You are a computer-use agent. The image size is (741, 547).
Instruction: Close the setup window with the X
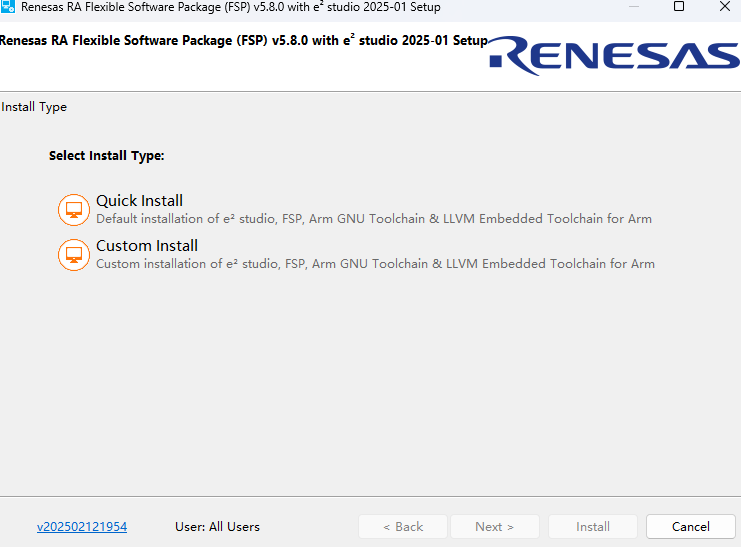pos(724,7)
